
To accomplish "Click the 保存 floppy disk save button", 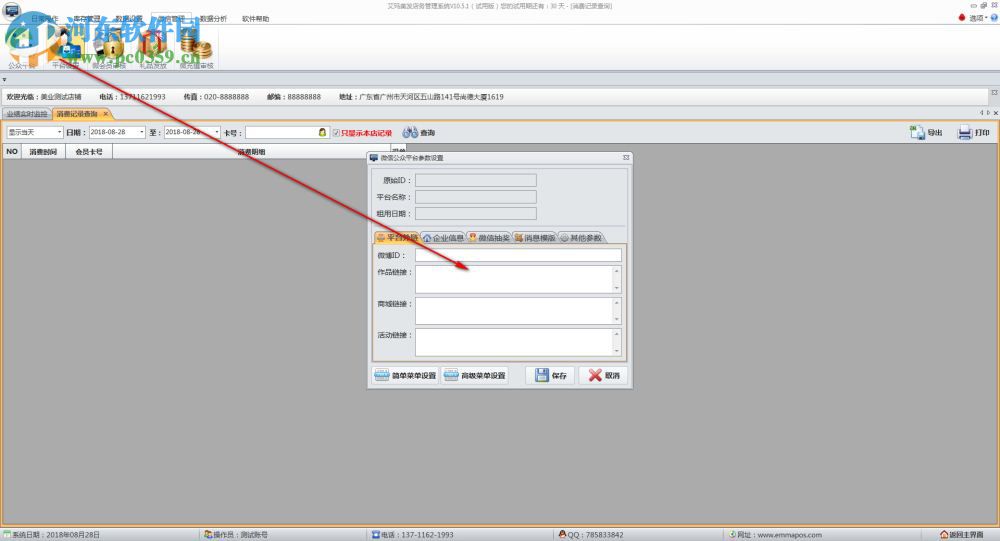I will [x=550, y=375].
